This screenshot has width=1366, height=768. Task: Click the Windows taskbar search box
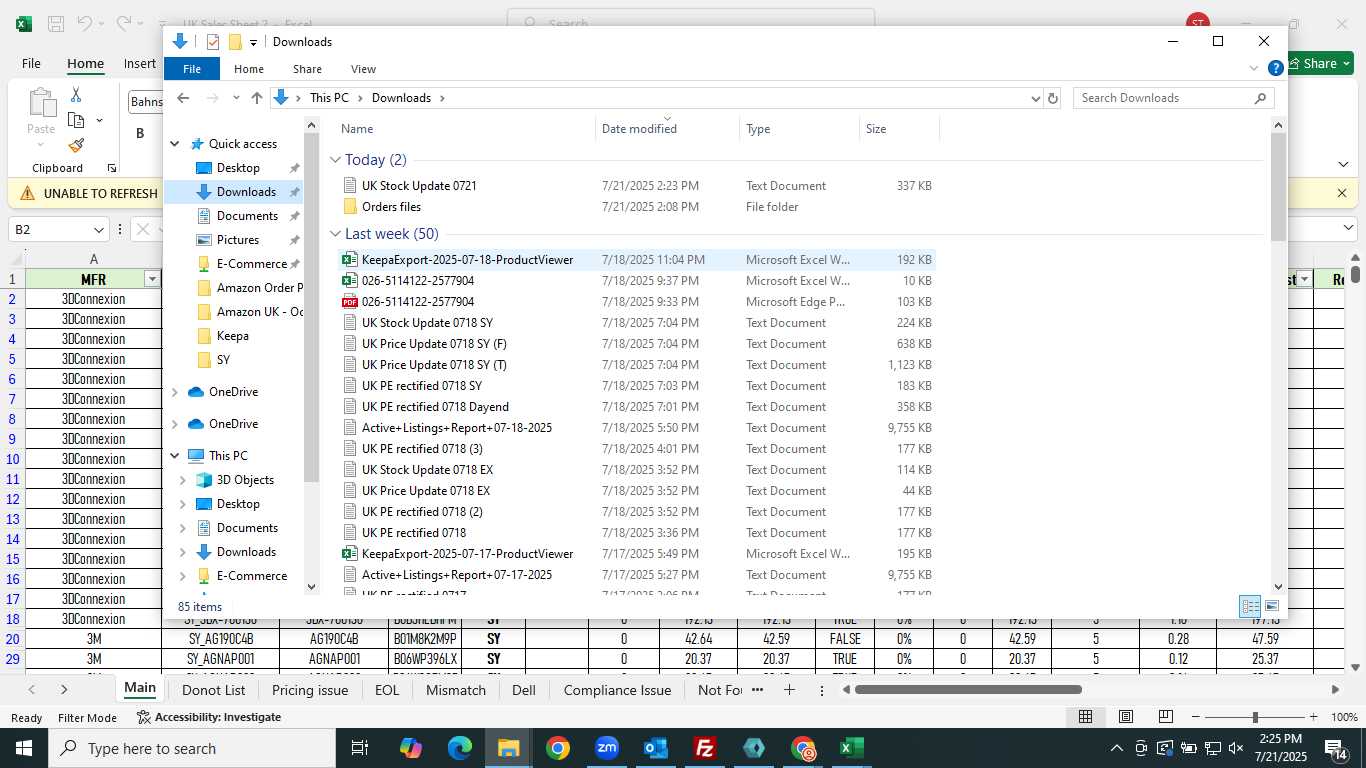click(x=192, y=748)
